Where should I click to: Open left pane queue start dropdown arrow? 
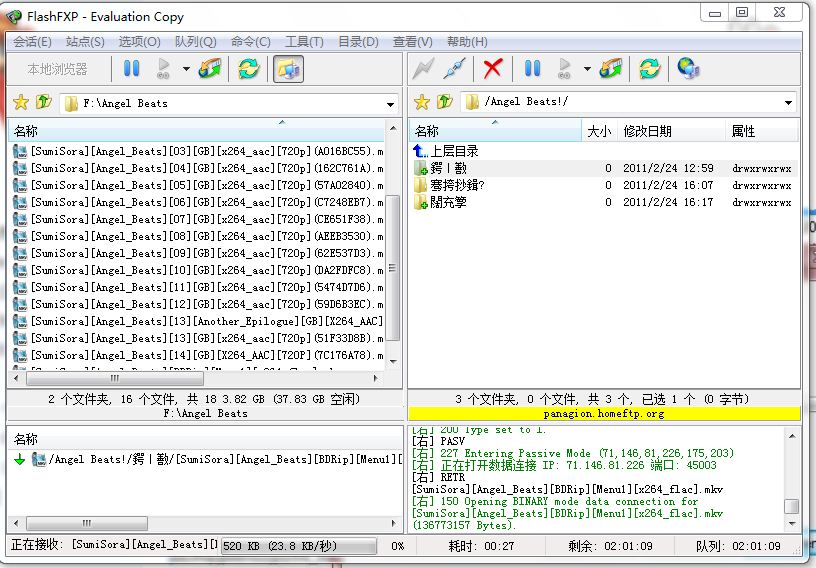pos(186,69)
